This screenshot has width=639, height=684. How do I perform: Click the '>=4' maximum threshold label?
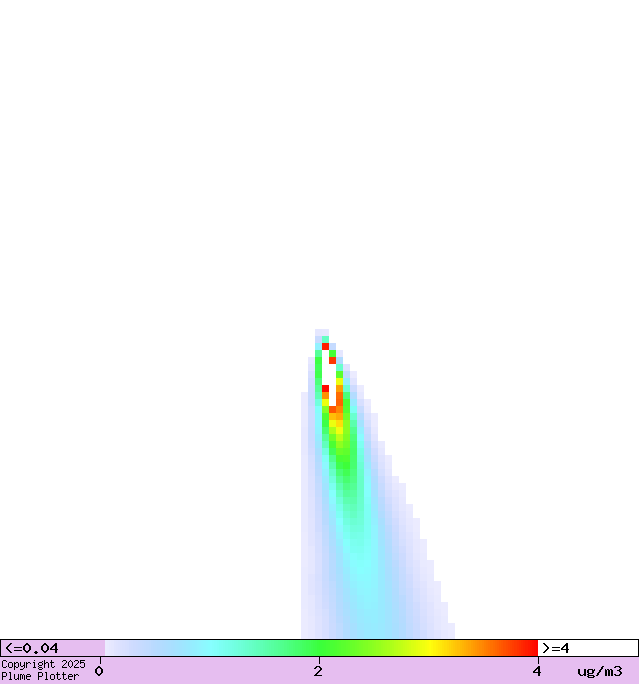pyautogui.click(x=556, y=648)
